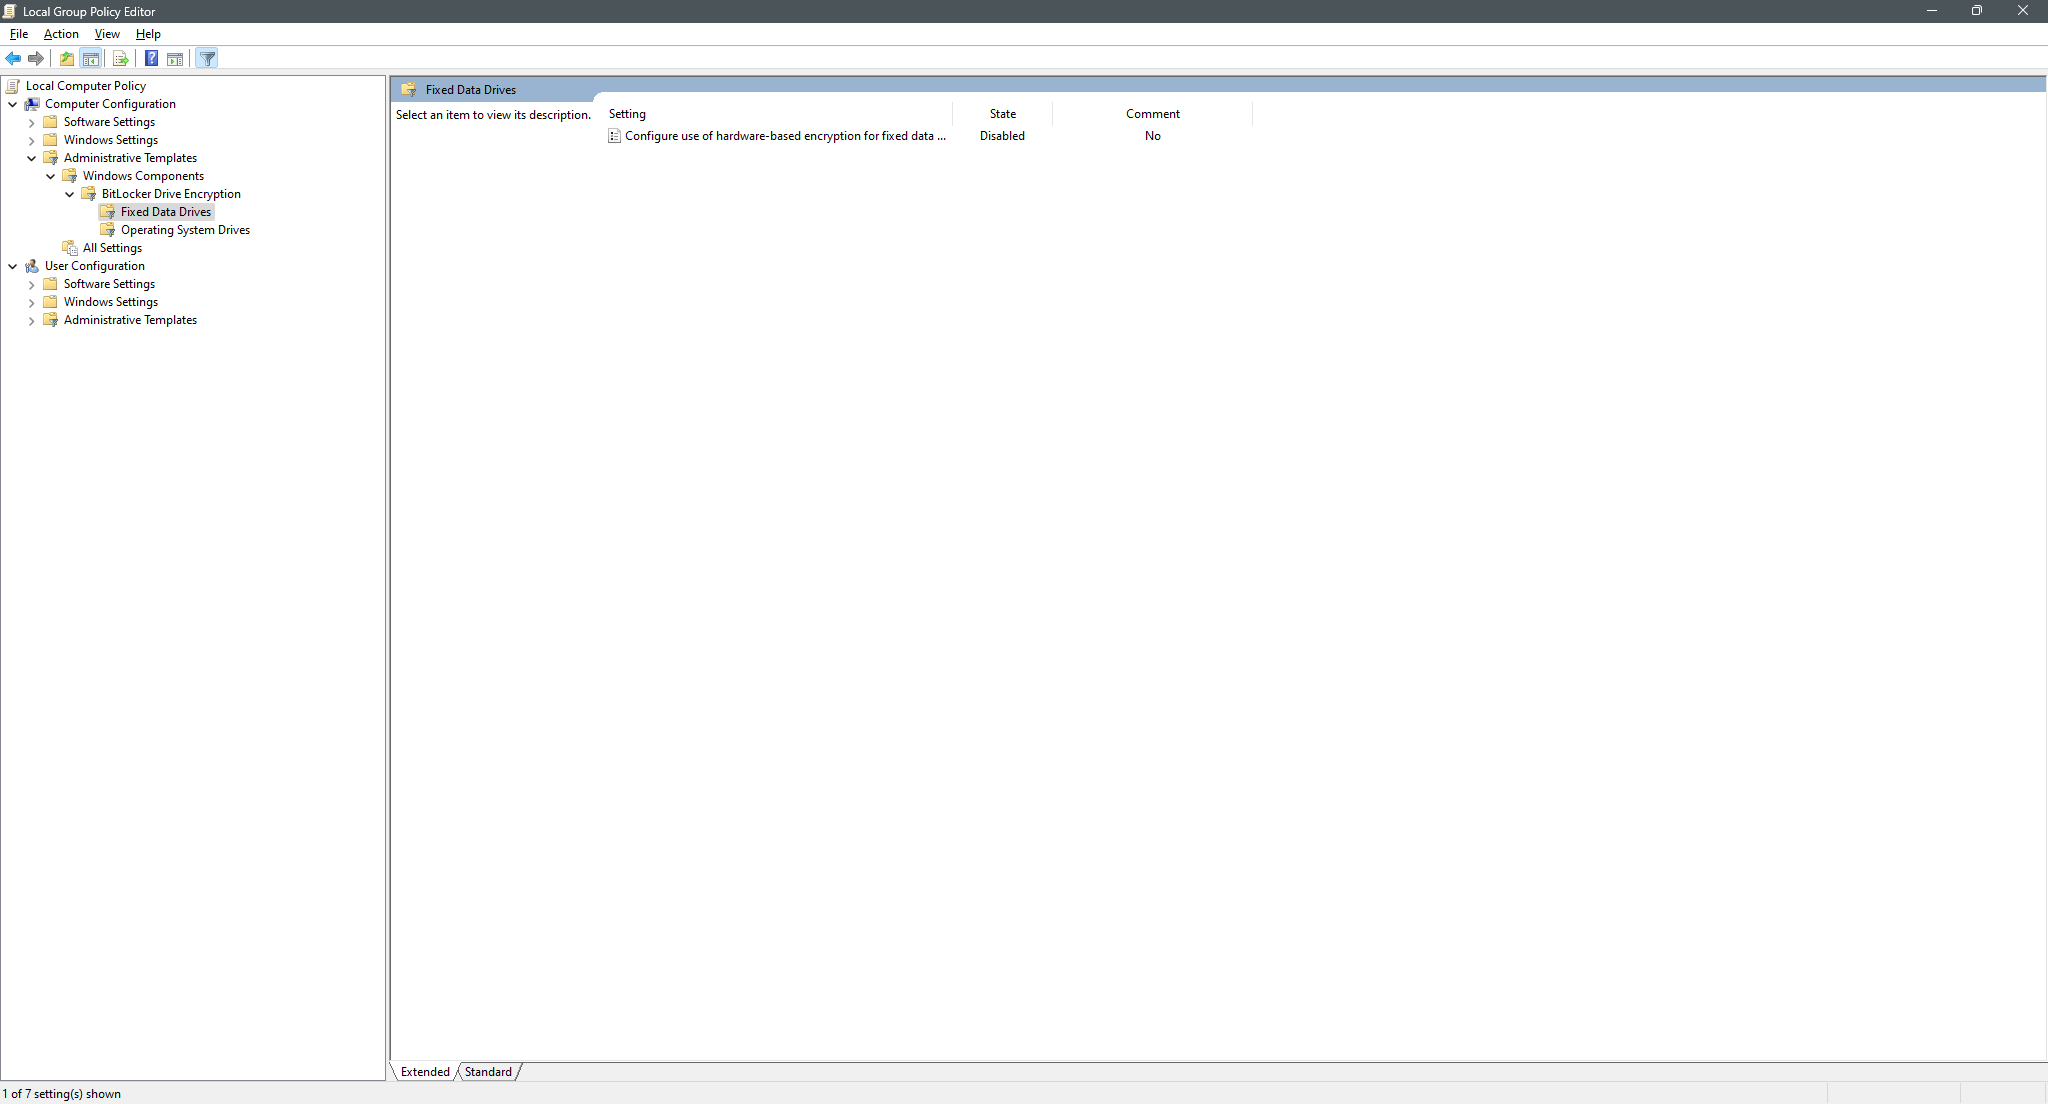This screenshot has height=1104, width=2048.
Task: Select Local Computer Policy root label
Action: 86,86
